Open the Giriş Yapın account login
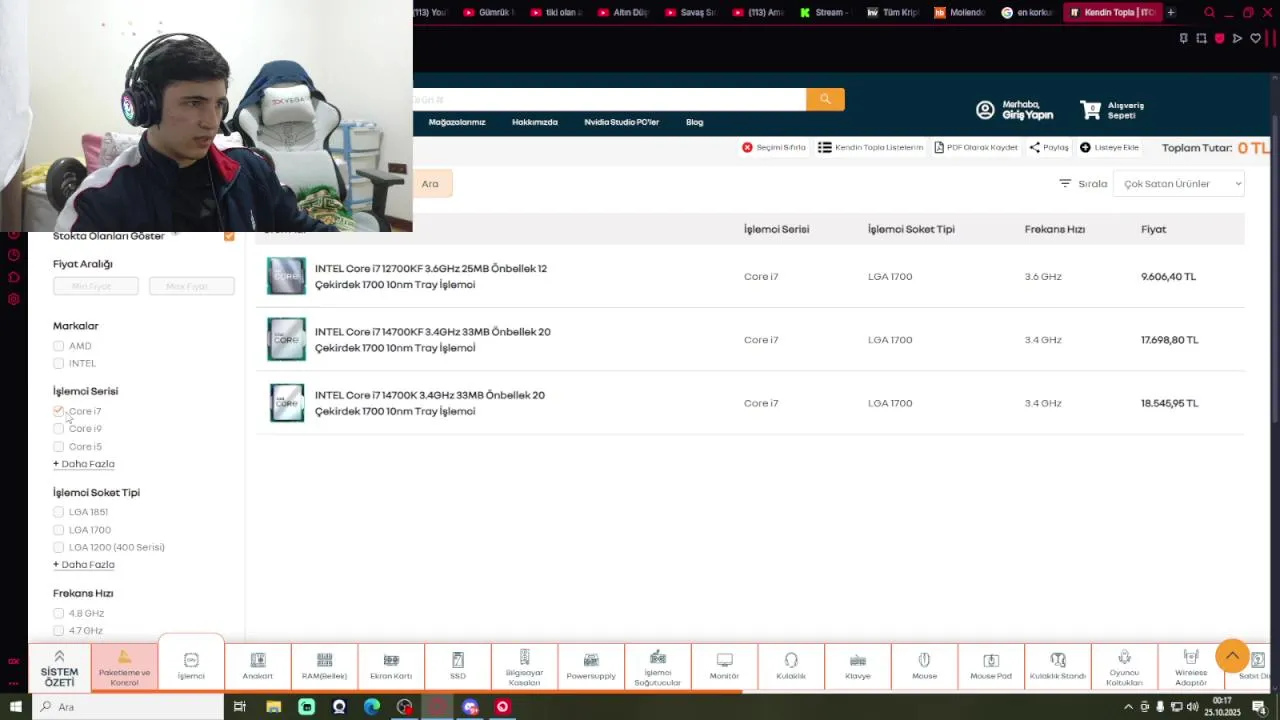This screenshot has height=720, width=1280. [1015, 110]
